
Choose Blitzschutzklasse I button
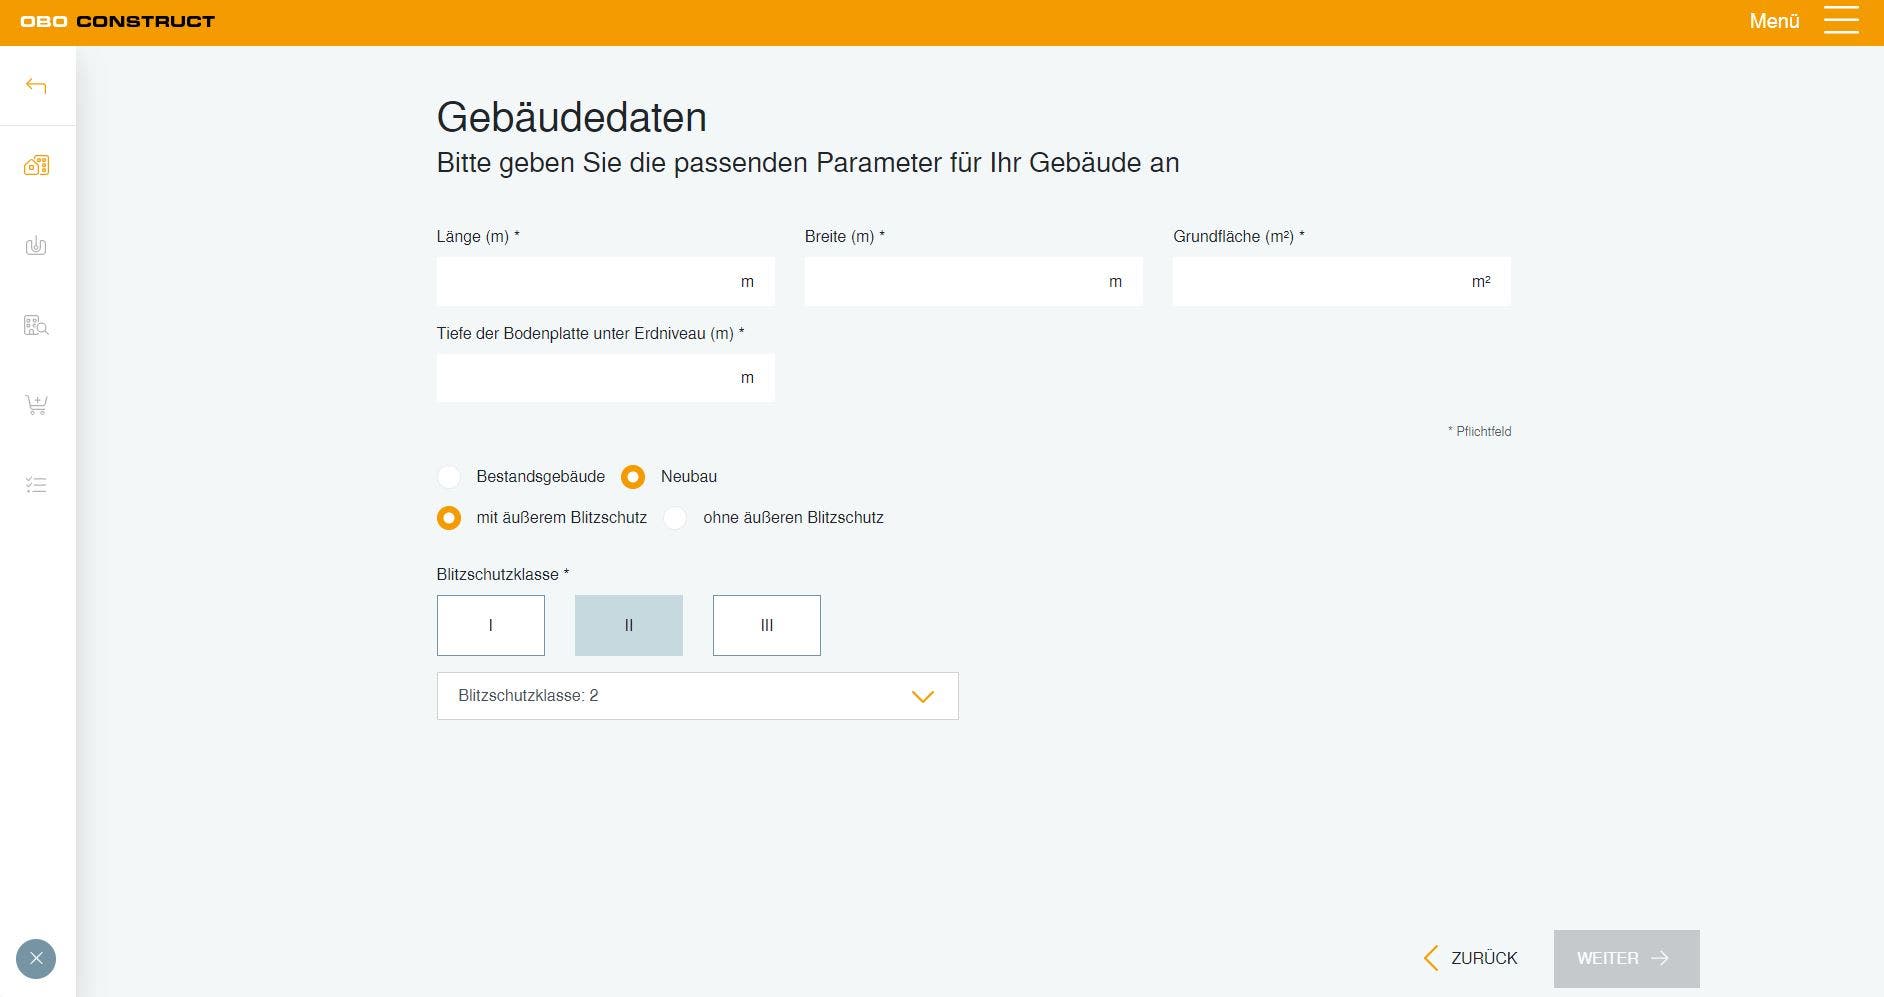(x=491, y=626)
